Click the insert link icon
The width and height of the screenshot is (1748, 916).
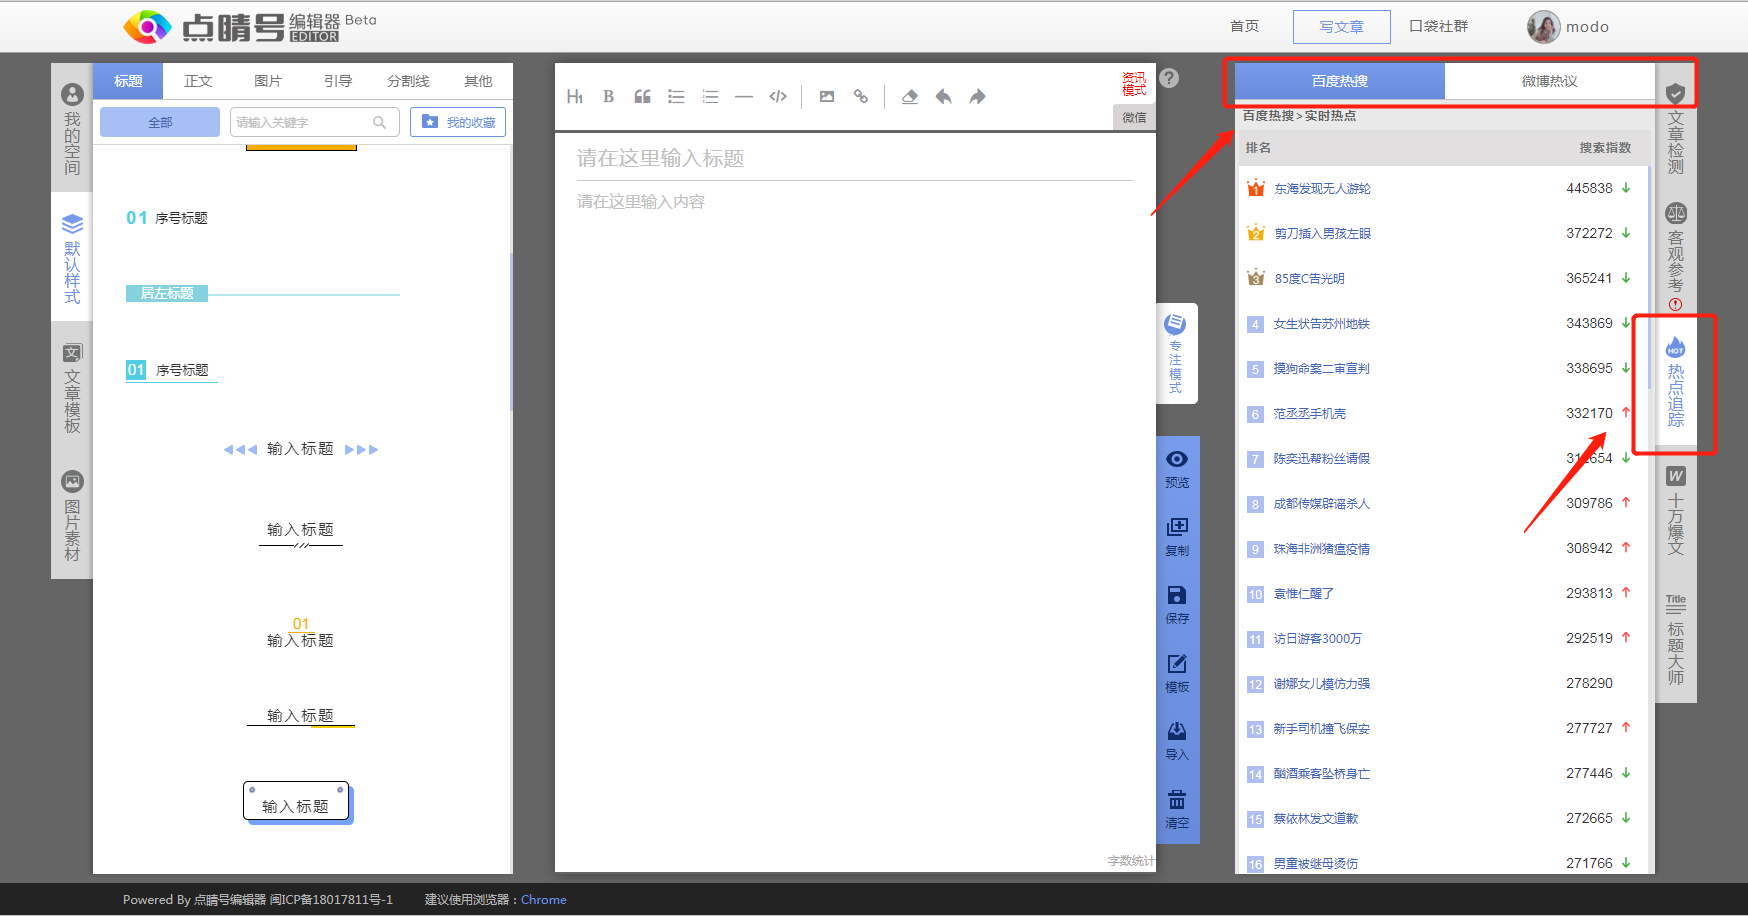pos(861,97)
